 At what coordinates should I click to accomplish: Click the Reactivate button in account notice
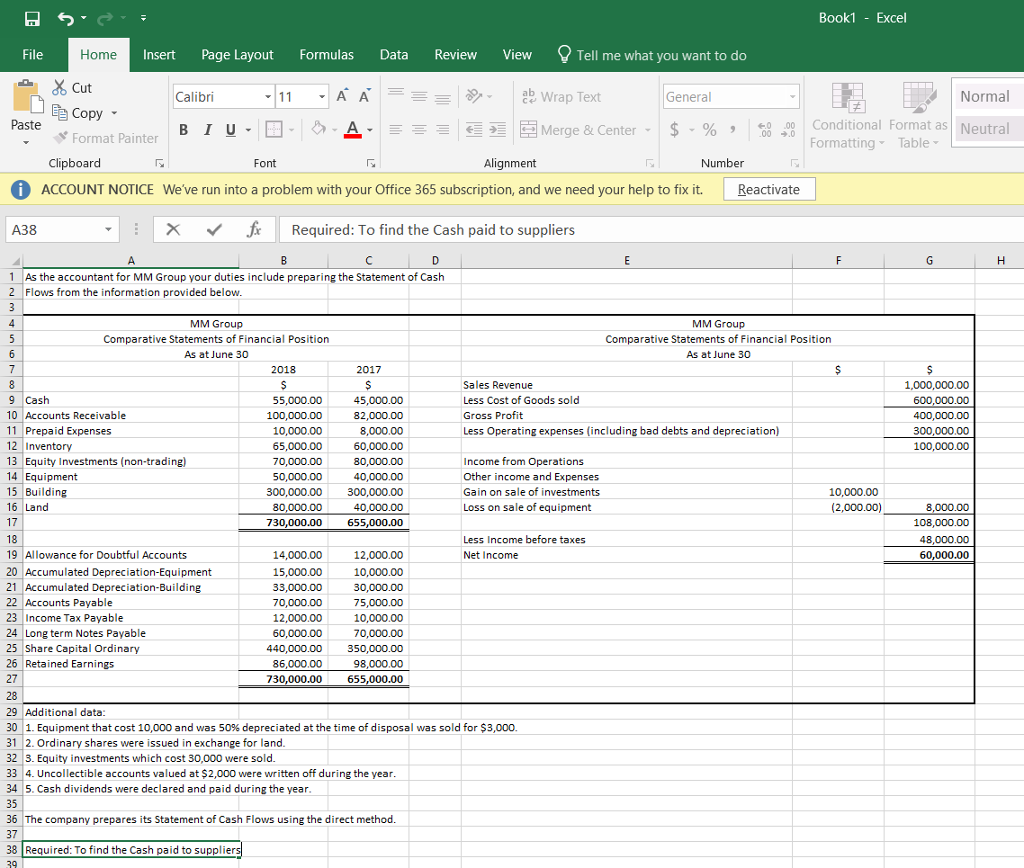point(768,188)
